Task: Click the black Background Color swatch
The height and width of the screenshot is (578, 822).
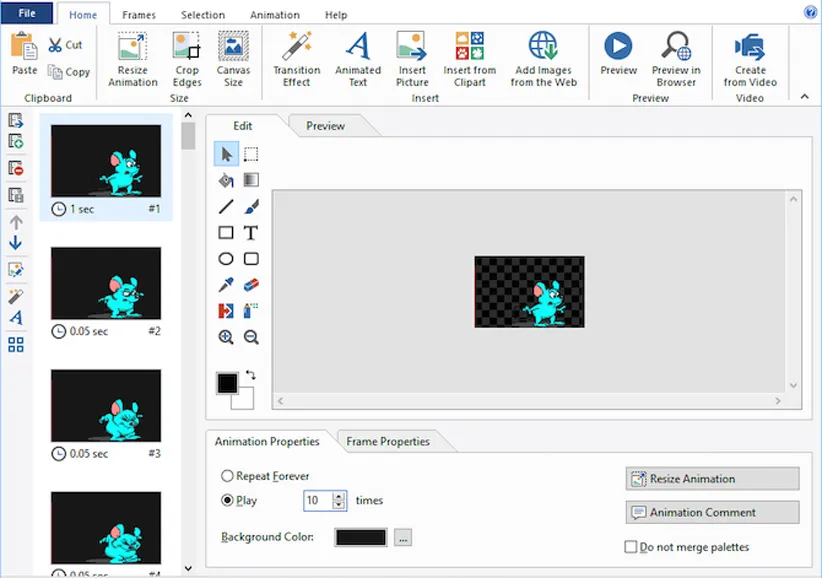Action: [x=361, y=538]
